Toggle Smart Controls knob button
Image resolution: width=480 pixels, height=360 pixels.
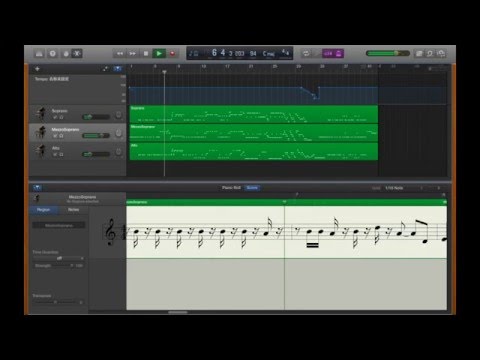(66, 53)
